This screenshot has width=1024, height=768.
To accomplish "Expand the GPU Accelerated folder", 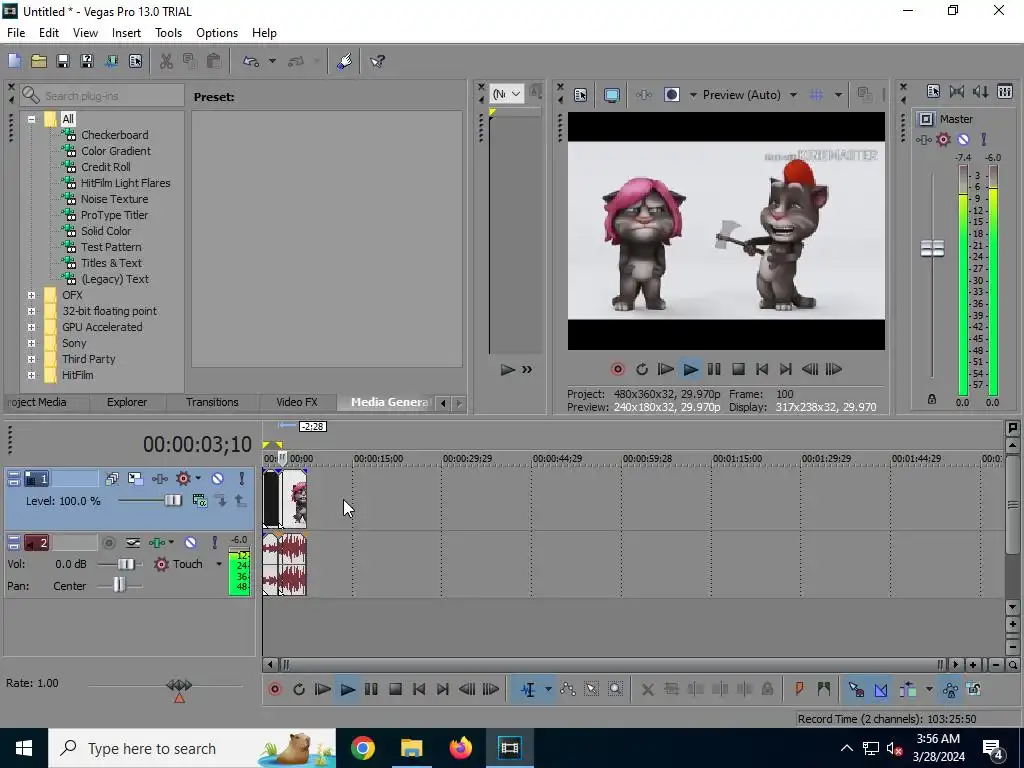I will pyautogui.click(x=31, y=327).
